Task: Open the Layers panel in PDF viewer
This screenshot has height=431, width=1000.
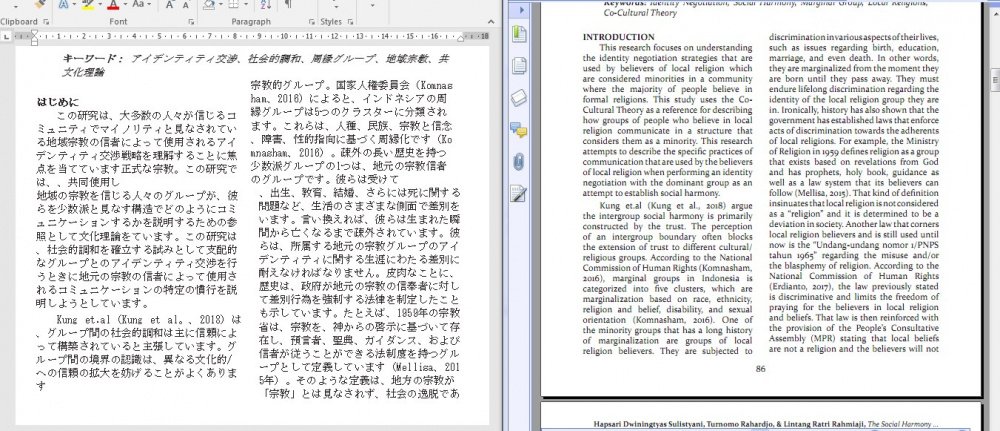Action: [x=520, y=98]
